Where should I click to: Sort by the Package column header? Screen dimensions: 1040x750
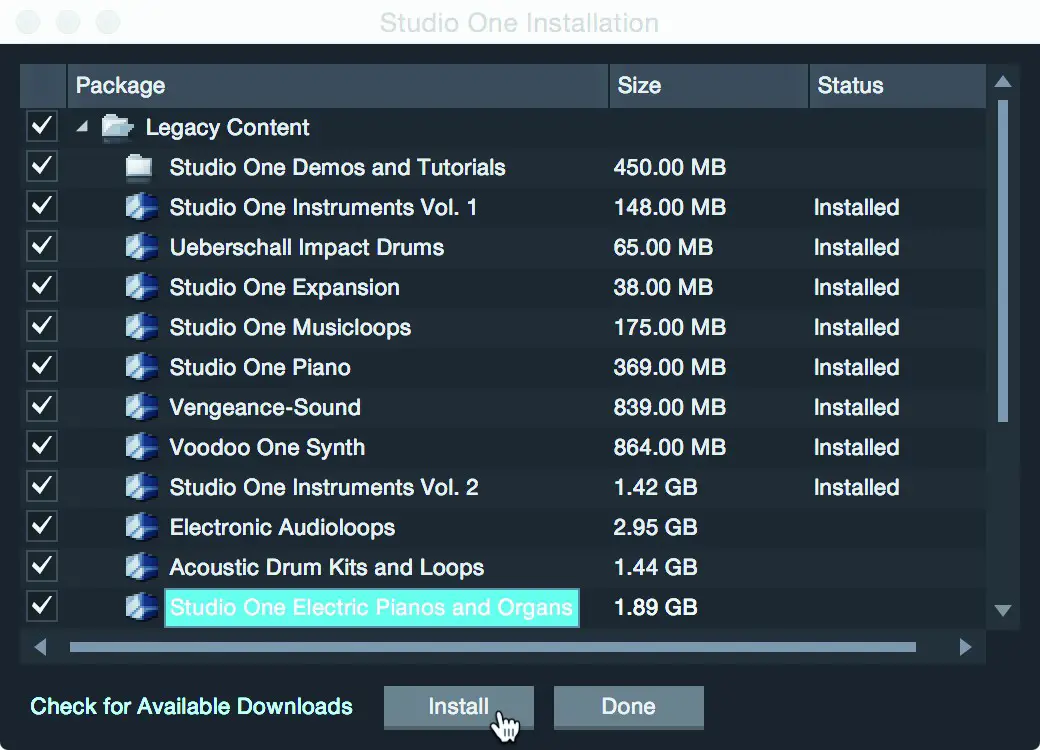point(338,86)
